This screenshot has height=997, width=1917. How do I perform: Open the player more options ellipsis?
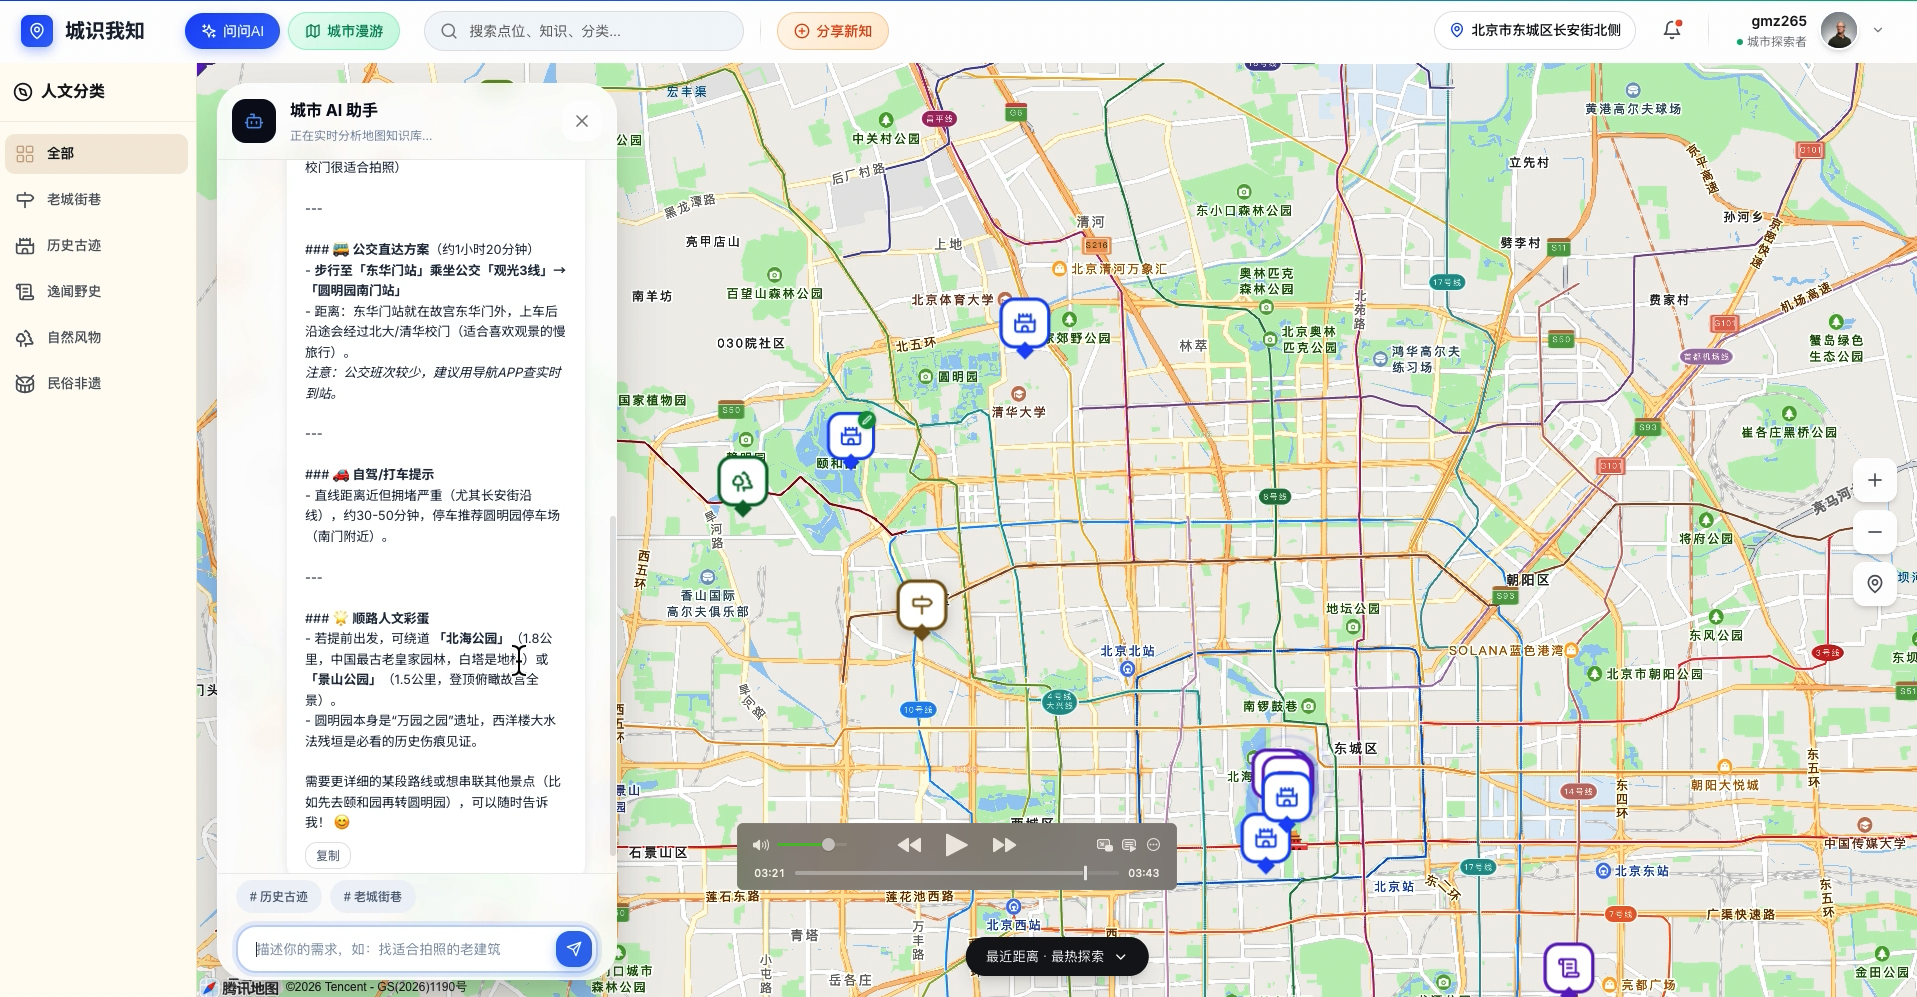[1153, 845]
